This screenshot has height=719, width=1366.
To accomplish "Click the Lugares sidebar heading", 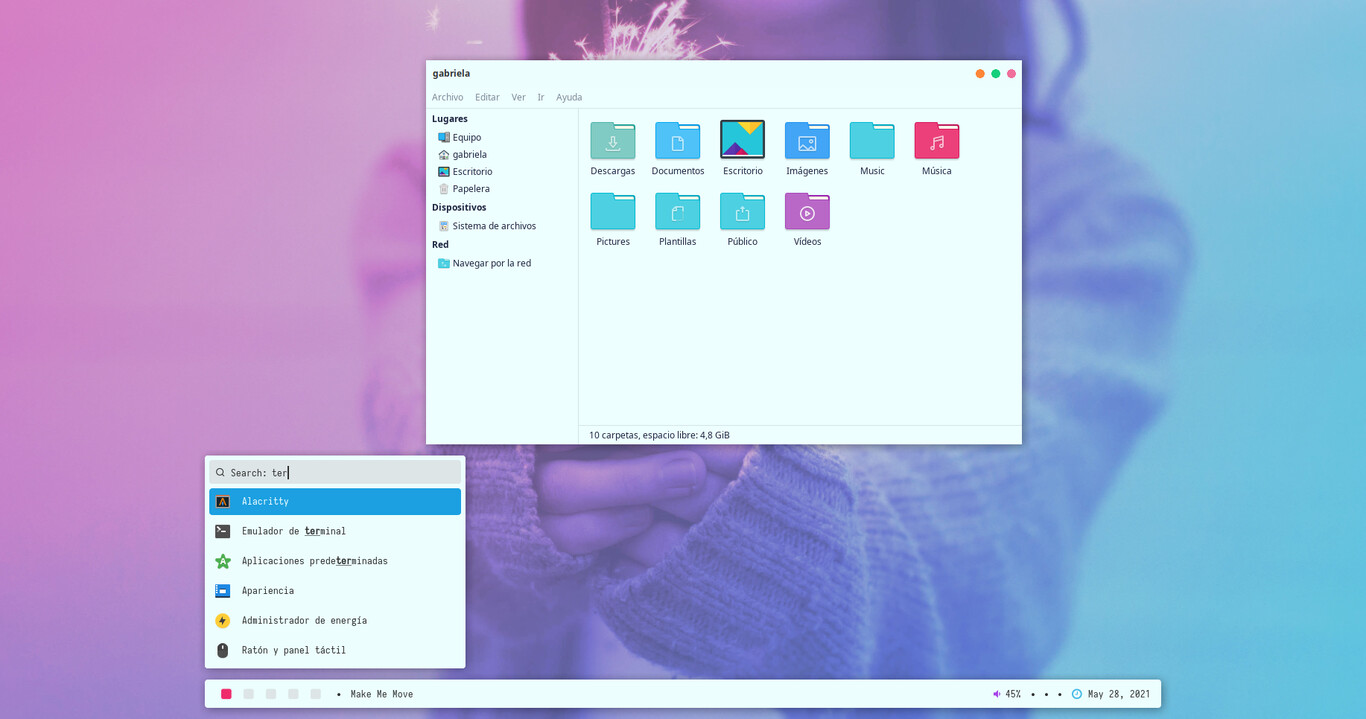I will 450,119.
